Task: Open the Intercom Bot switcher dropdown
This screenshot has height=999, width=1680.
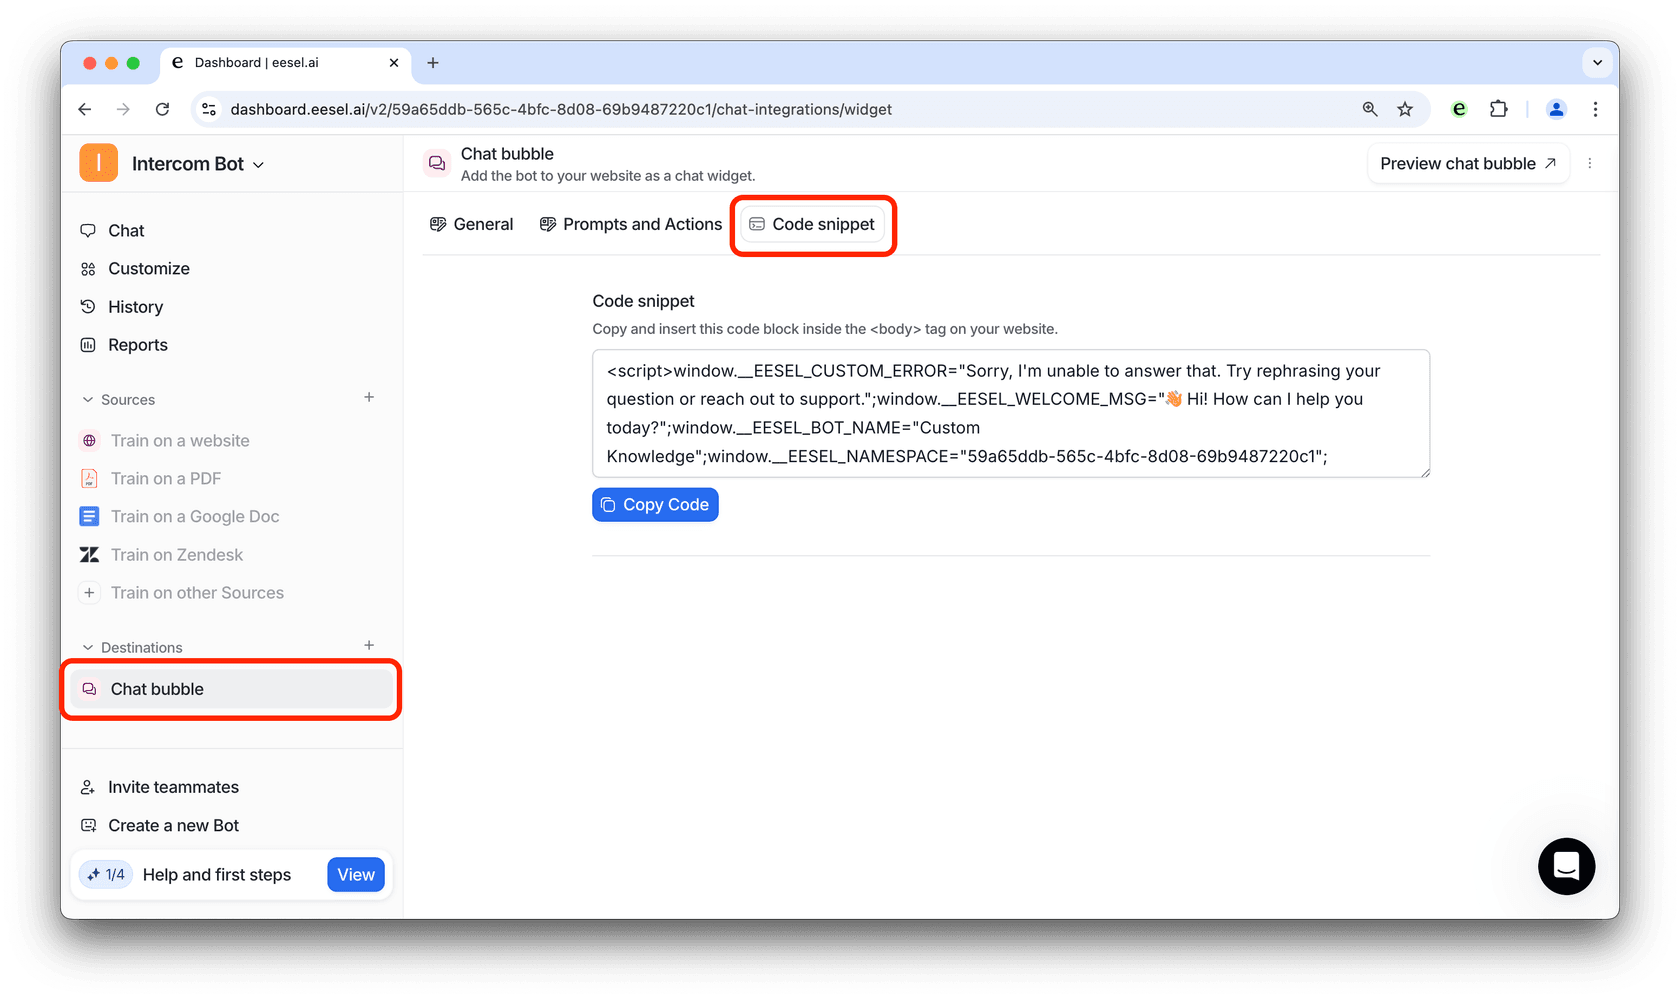Action: tap(197, 164)
